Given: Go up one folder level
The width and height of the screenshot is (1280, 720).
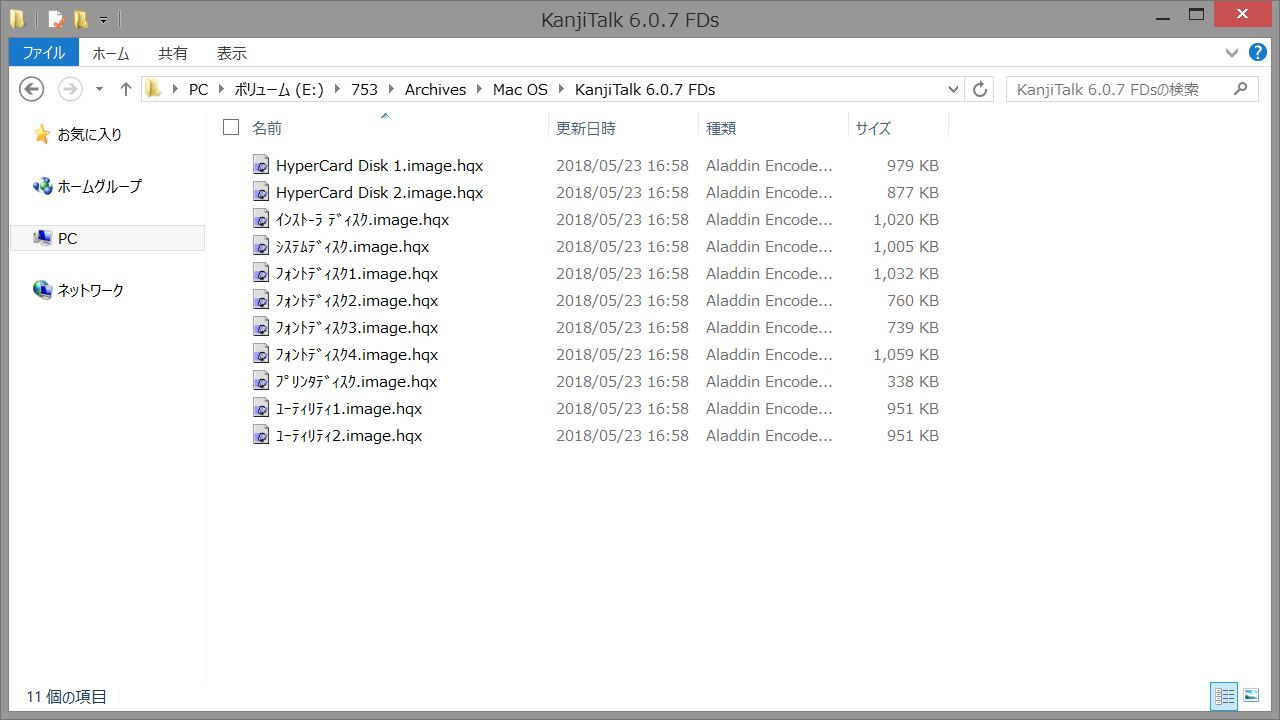Looking at the screenshot, I should point(125,89).
